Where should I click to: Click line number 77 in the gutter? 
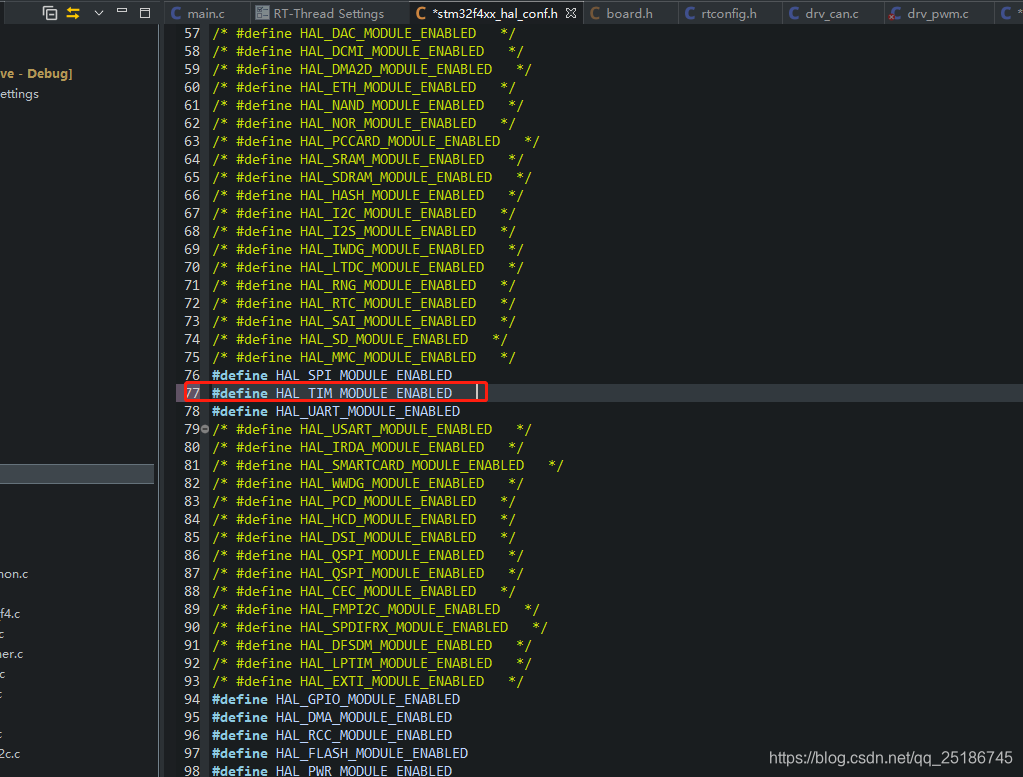tap(191, 393)
